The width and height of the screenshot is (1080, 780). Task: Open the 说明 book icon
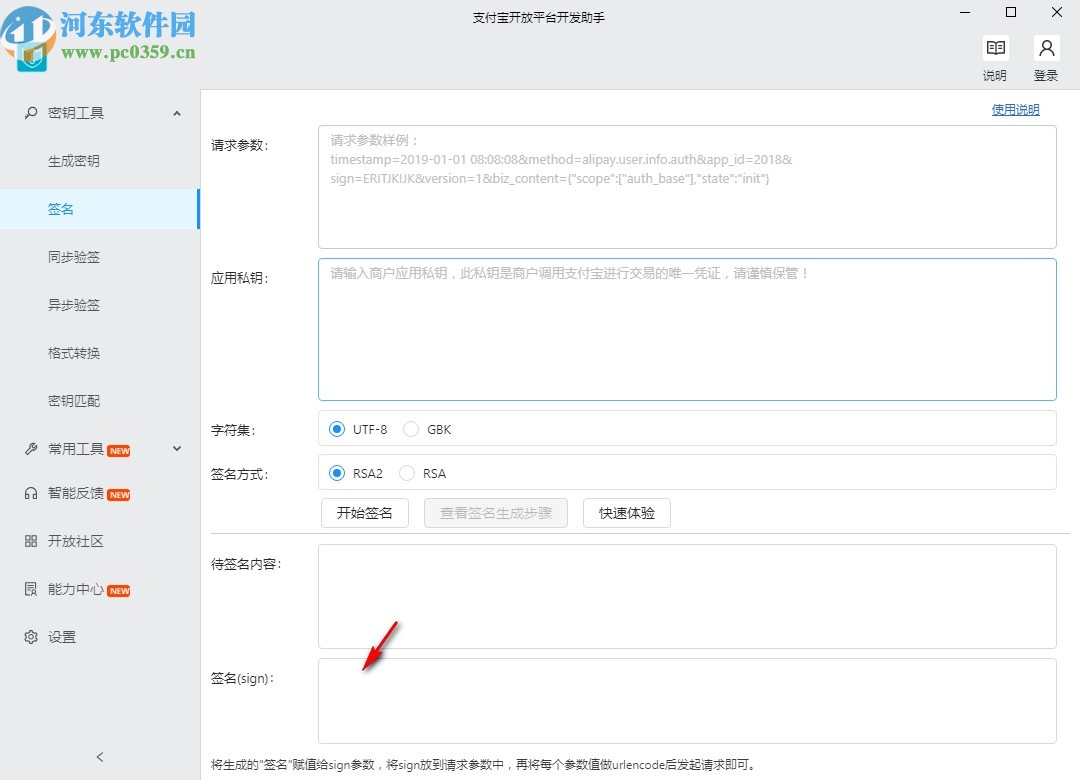pos(995,48)
